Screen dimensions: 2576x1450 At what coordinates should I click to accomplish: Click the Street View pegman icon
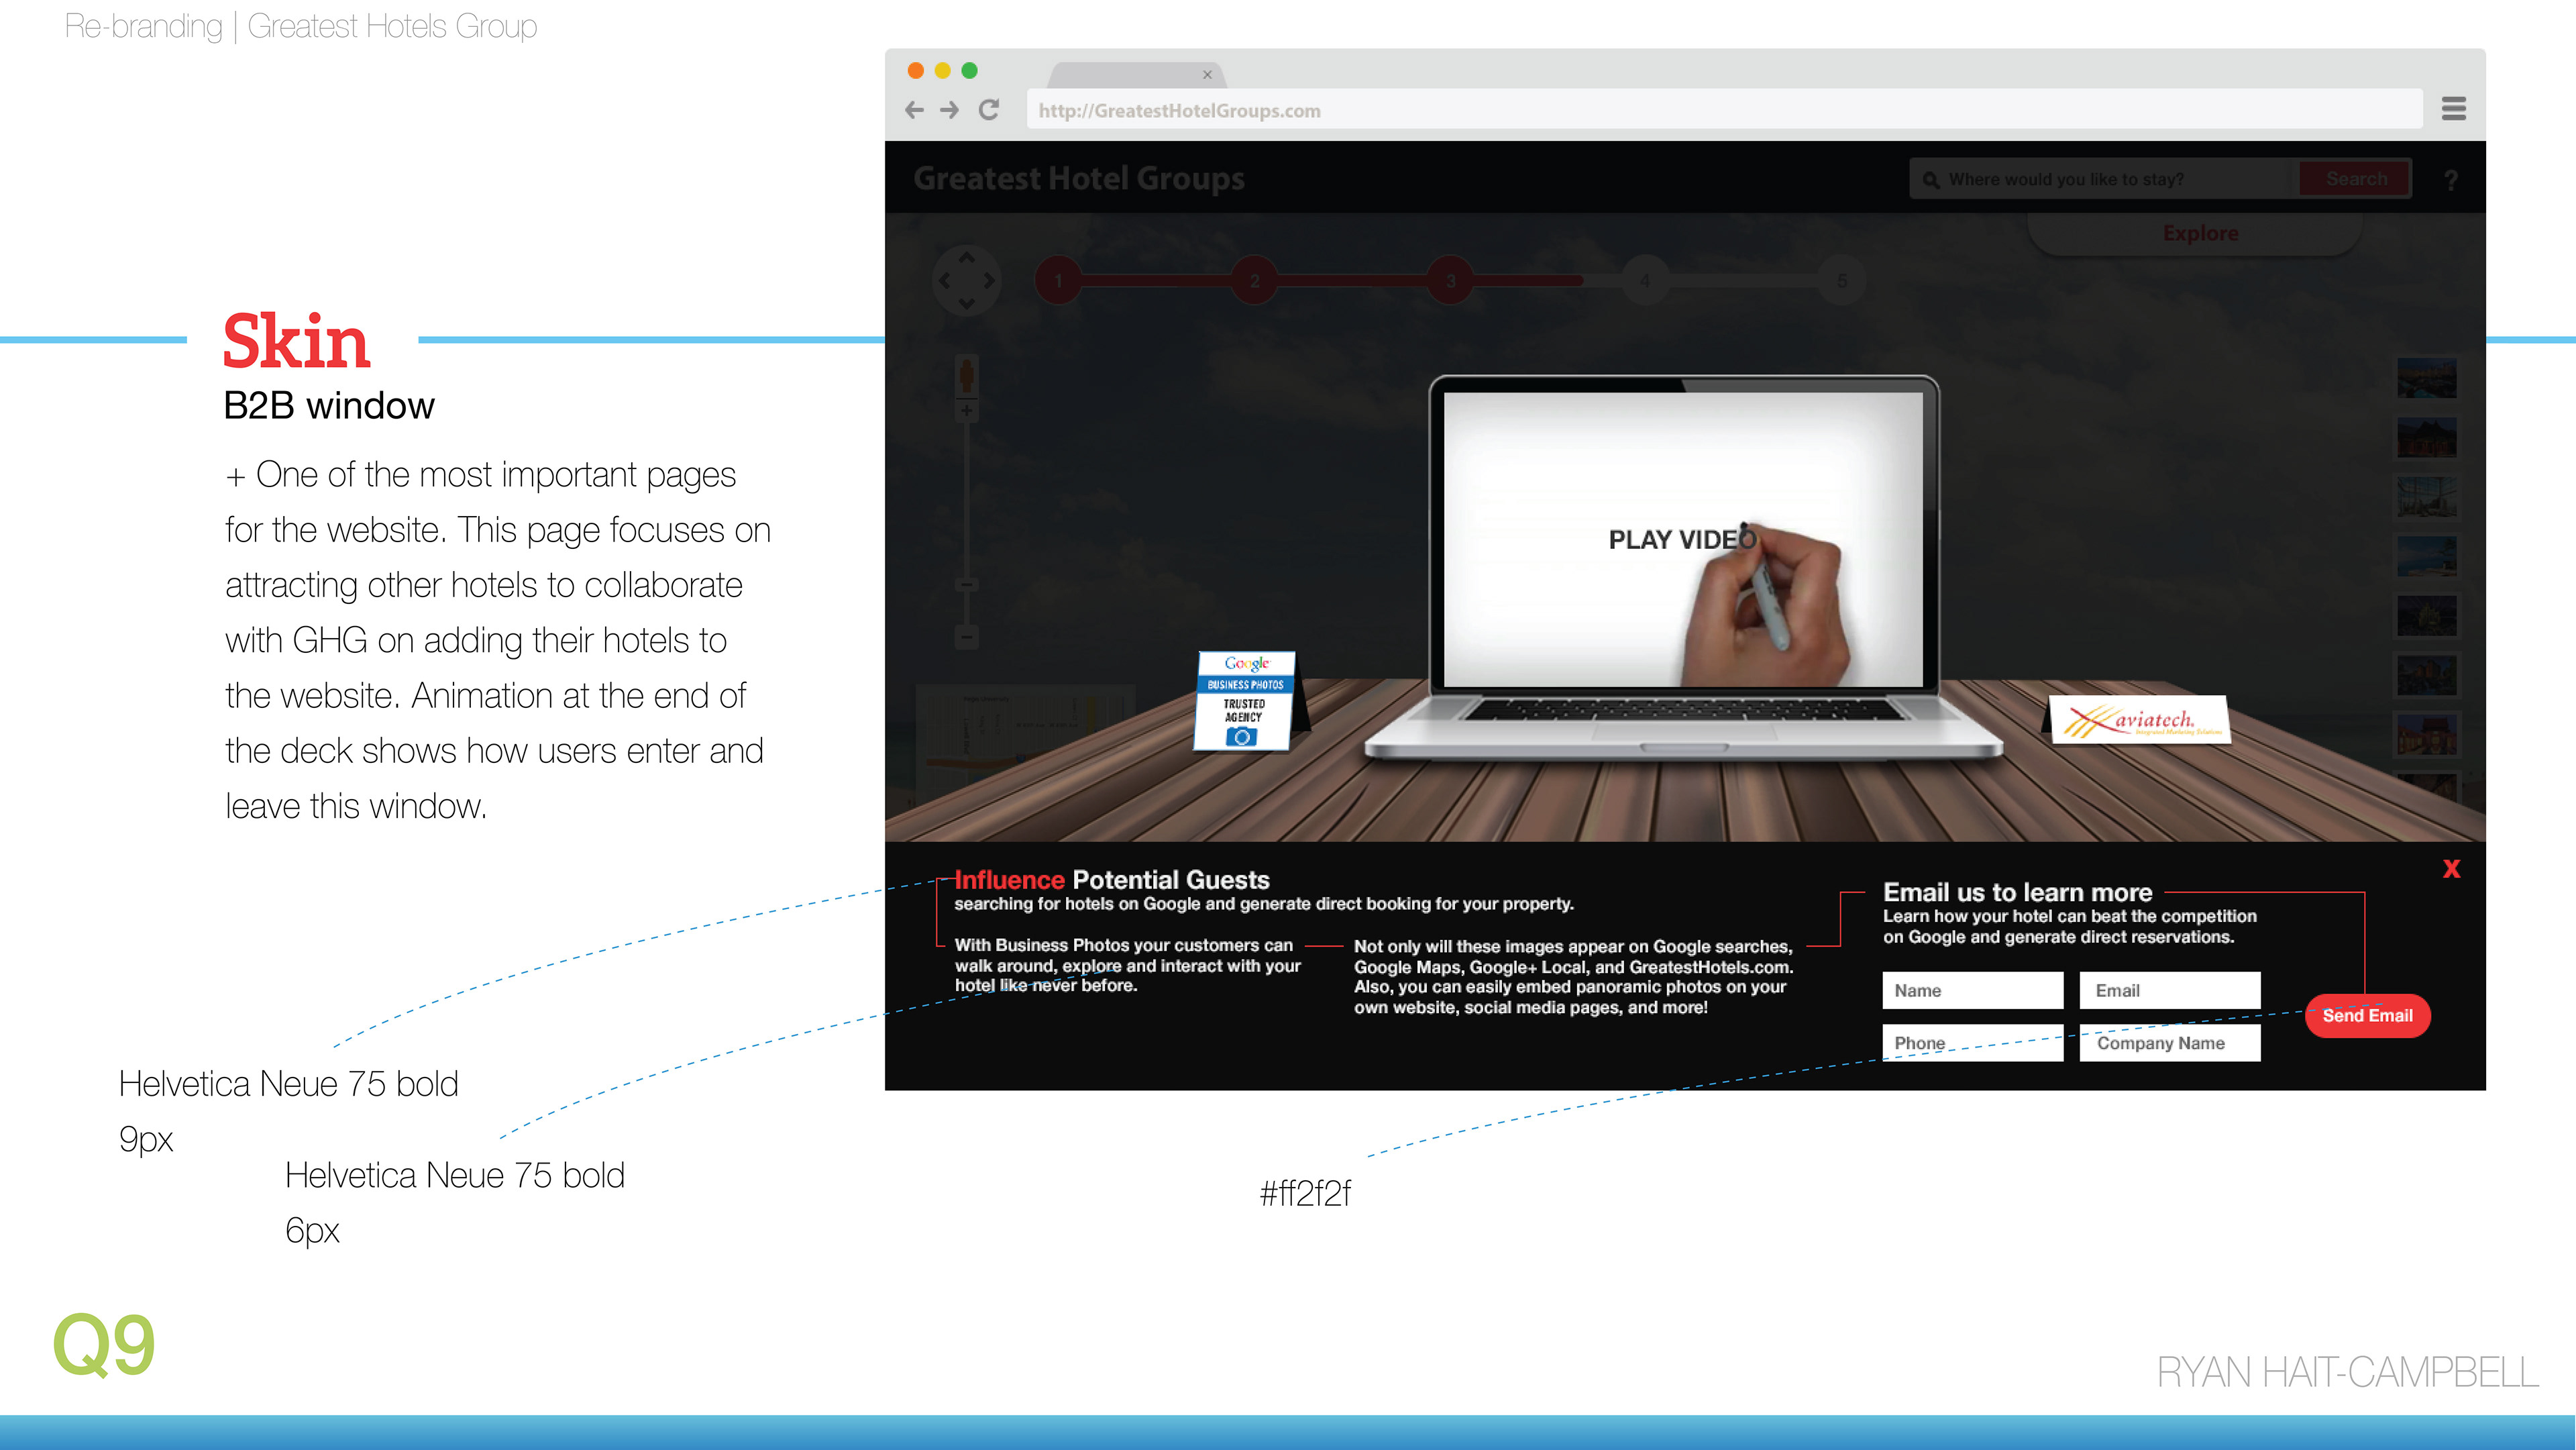(x=966, y=377)
